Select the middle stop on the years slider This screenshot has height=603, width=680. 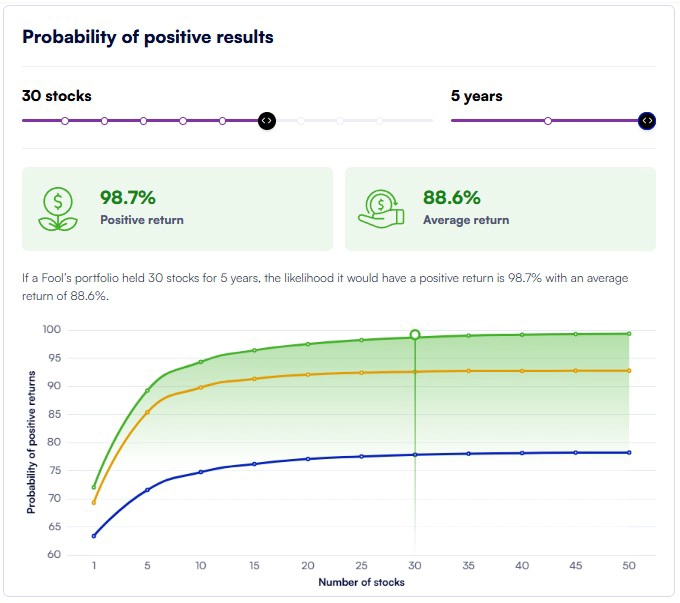point(548,121)
